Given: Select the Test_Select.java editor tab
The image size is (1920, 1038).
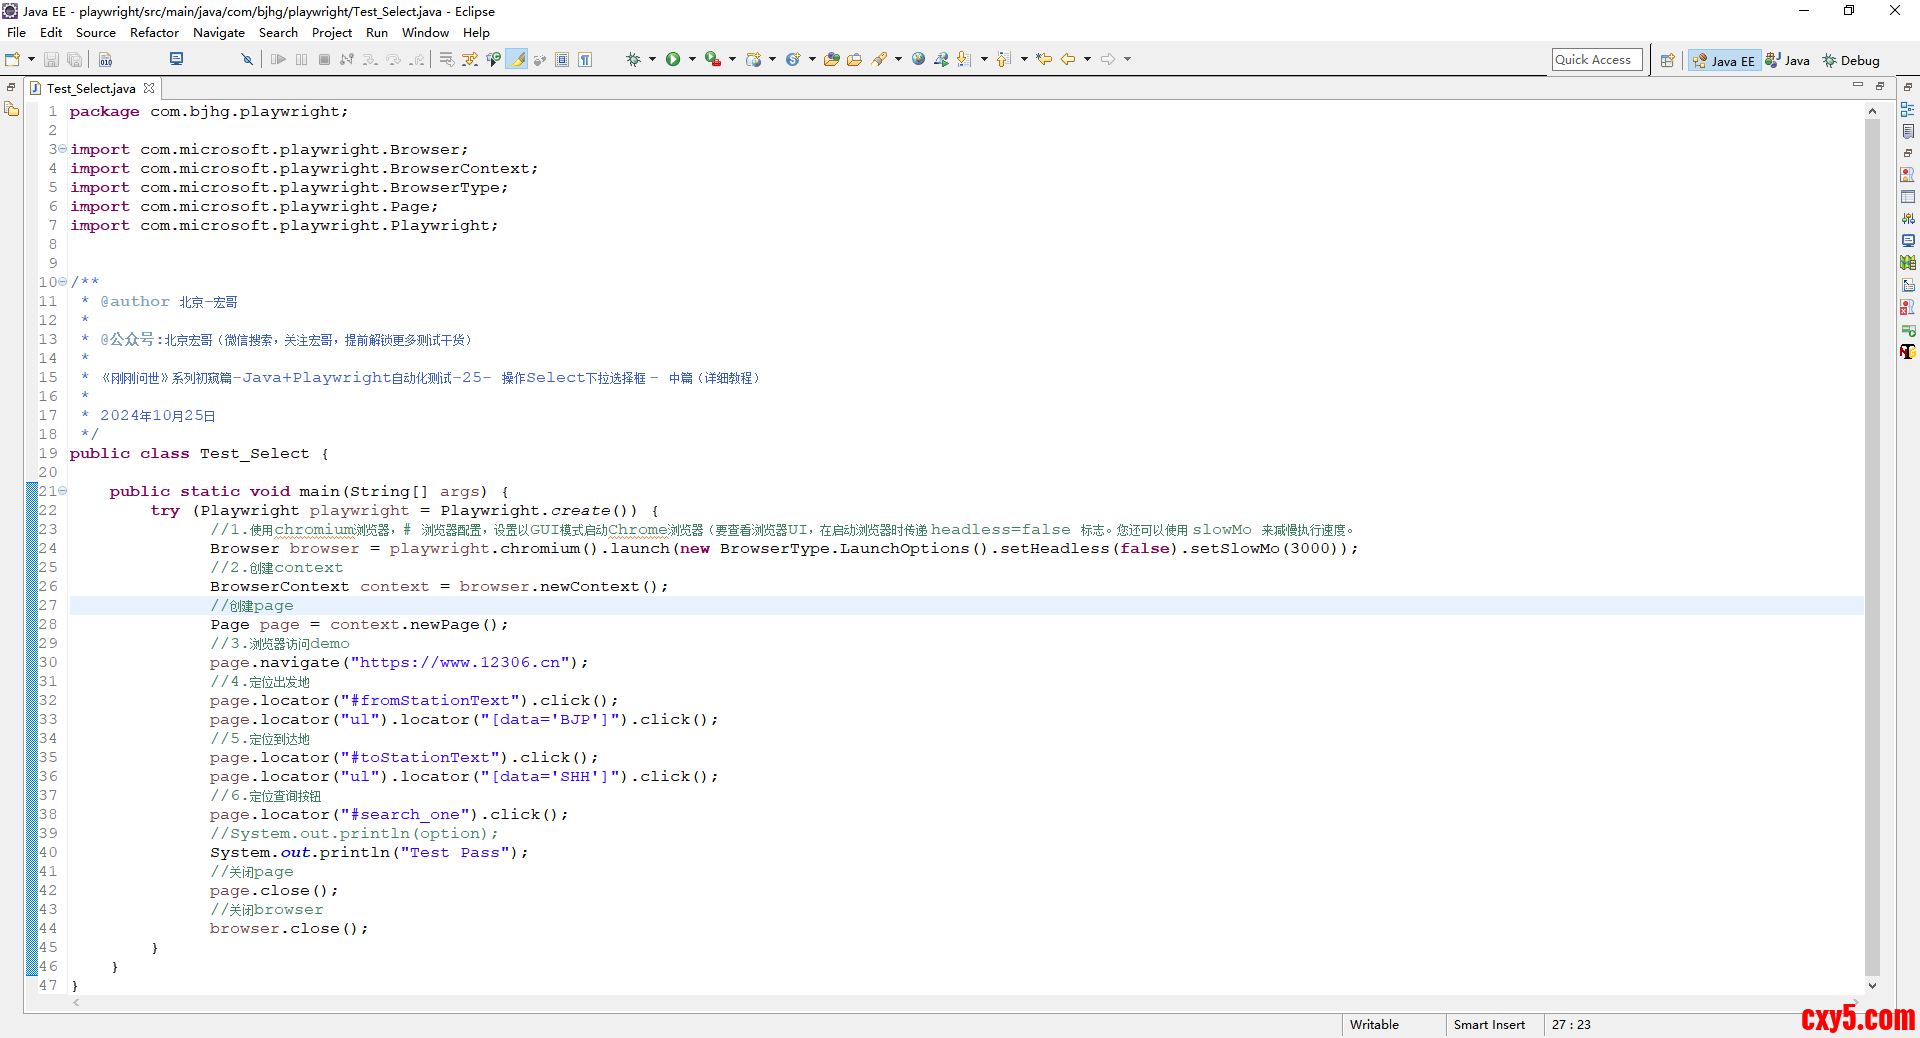Looking at the screenshot, I should tap(90, 89).
